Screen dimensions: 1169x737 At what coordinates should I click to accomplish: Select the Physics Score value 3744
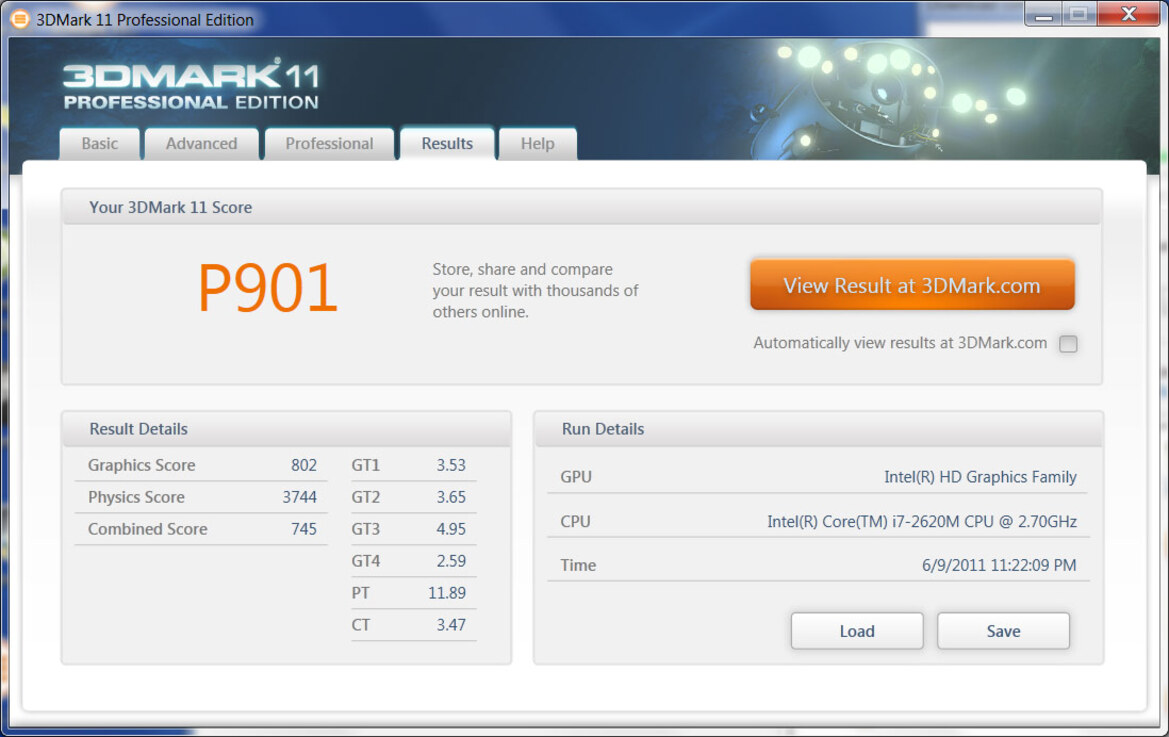[x=300, y=497]
